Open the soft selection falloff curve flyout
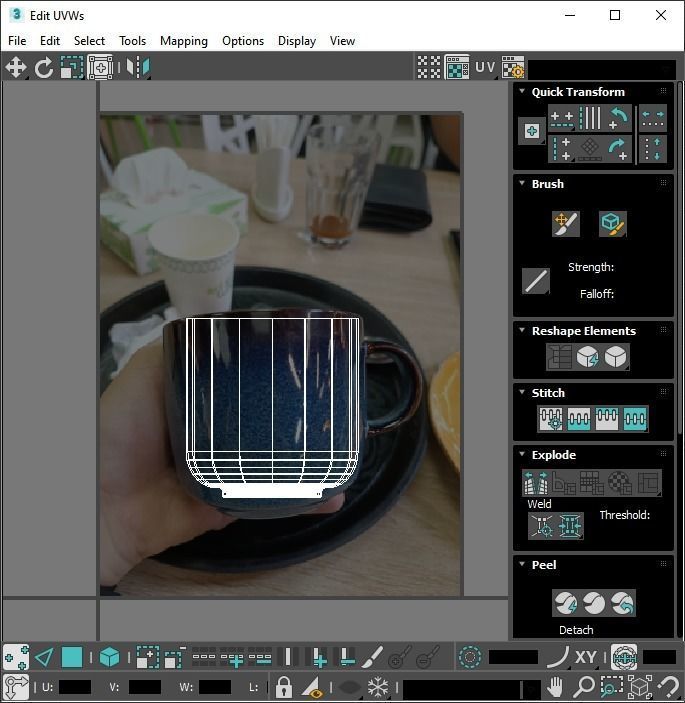This screenshot has width=685, height=703. point(558,657)
